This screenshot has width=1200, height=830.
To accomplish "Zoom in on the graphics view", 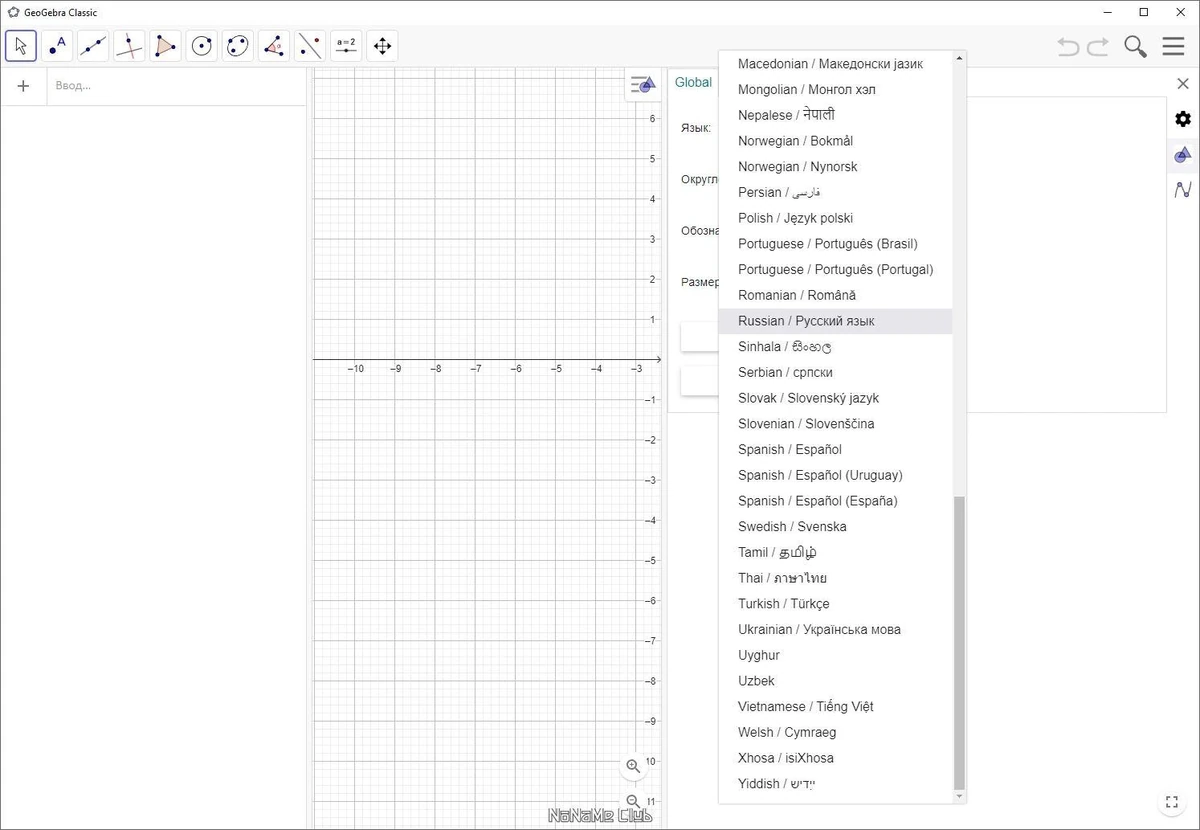I will coord(633,766).
